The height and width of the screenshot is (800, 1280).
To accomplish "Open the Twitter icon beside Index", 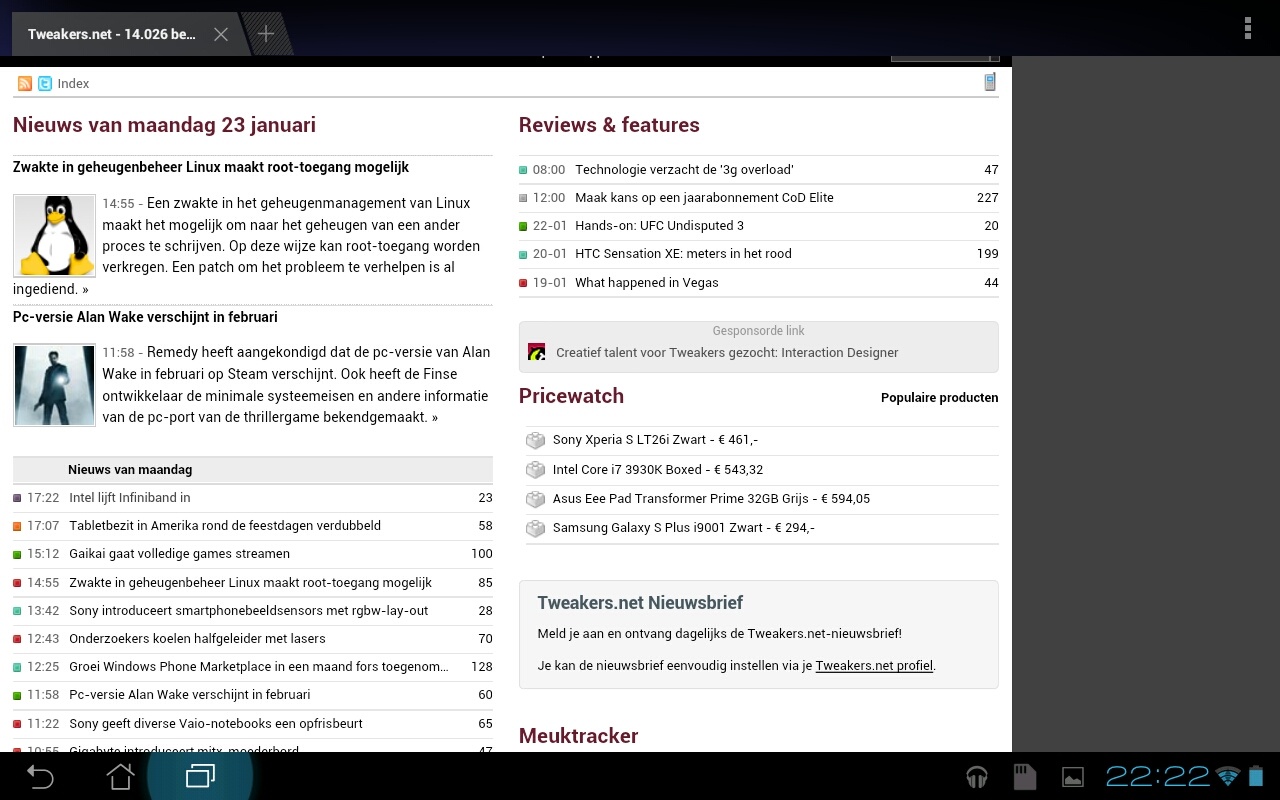I will tap(45, 84).
